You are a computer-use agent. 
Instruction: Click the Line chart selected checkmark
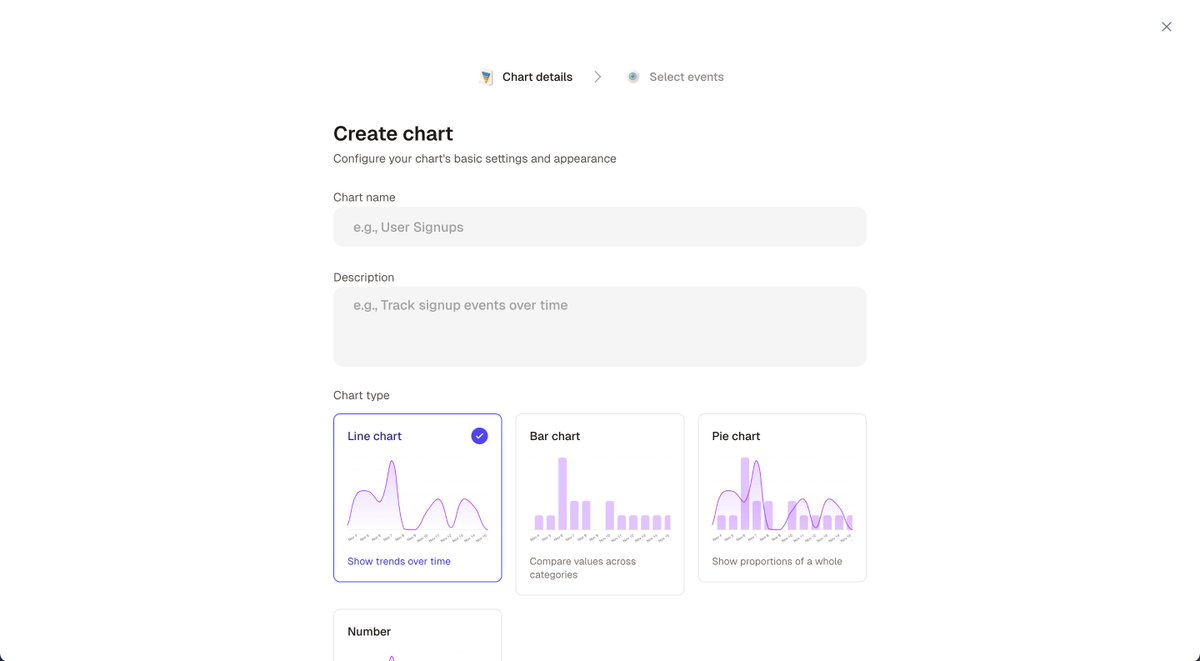click(x=480, y=436)
